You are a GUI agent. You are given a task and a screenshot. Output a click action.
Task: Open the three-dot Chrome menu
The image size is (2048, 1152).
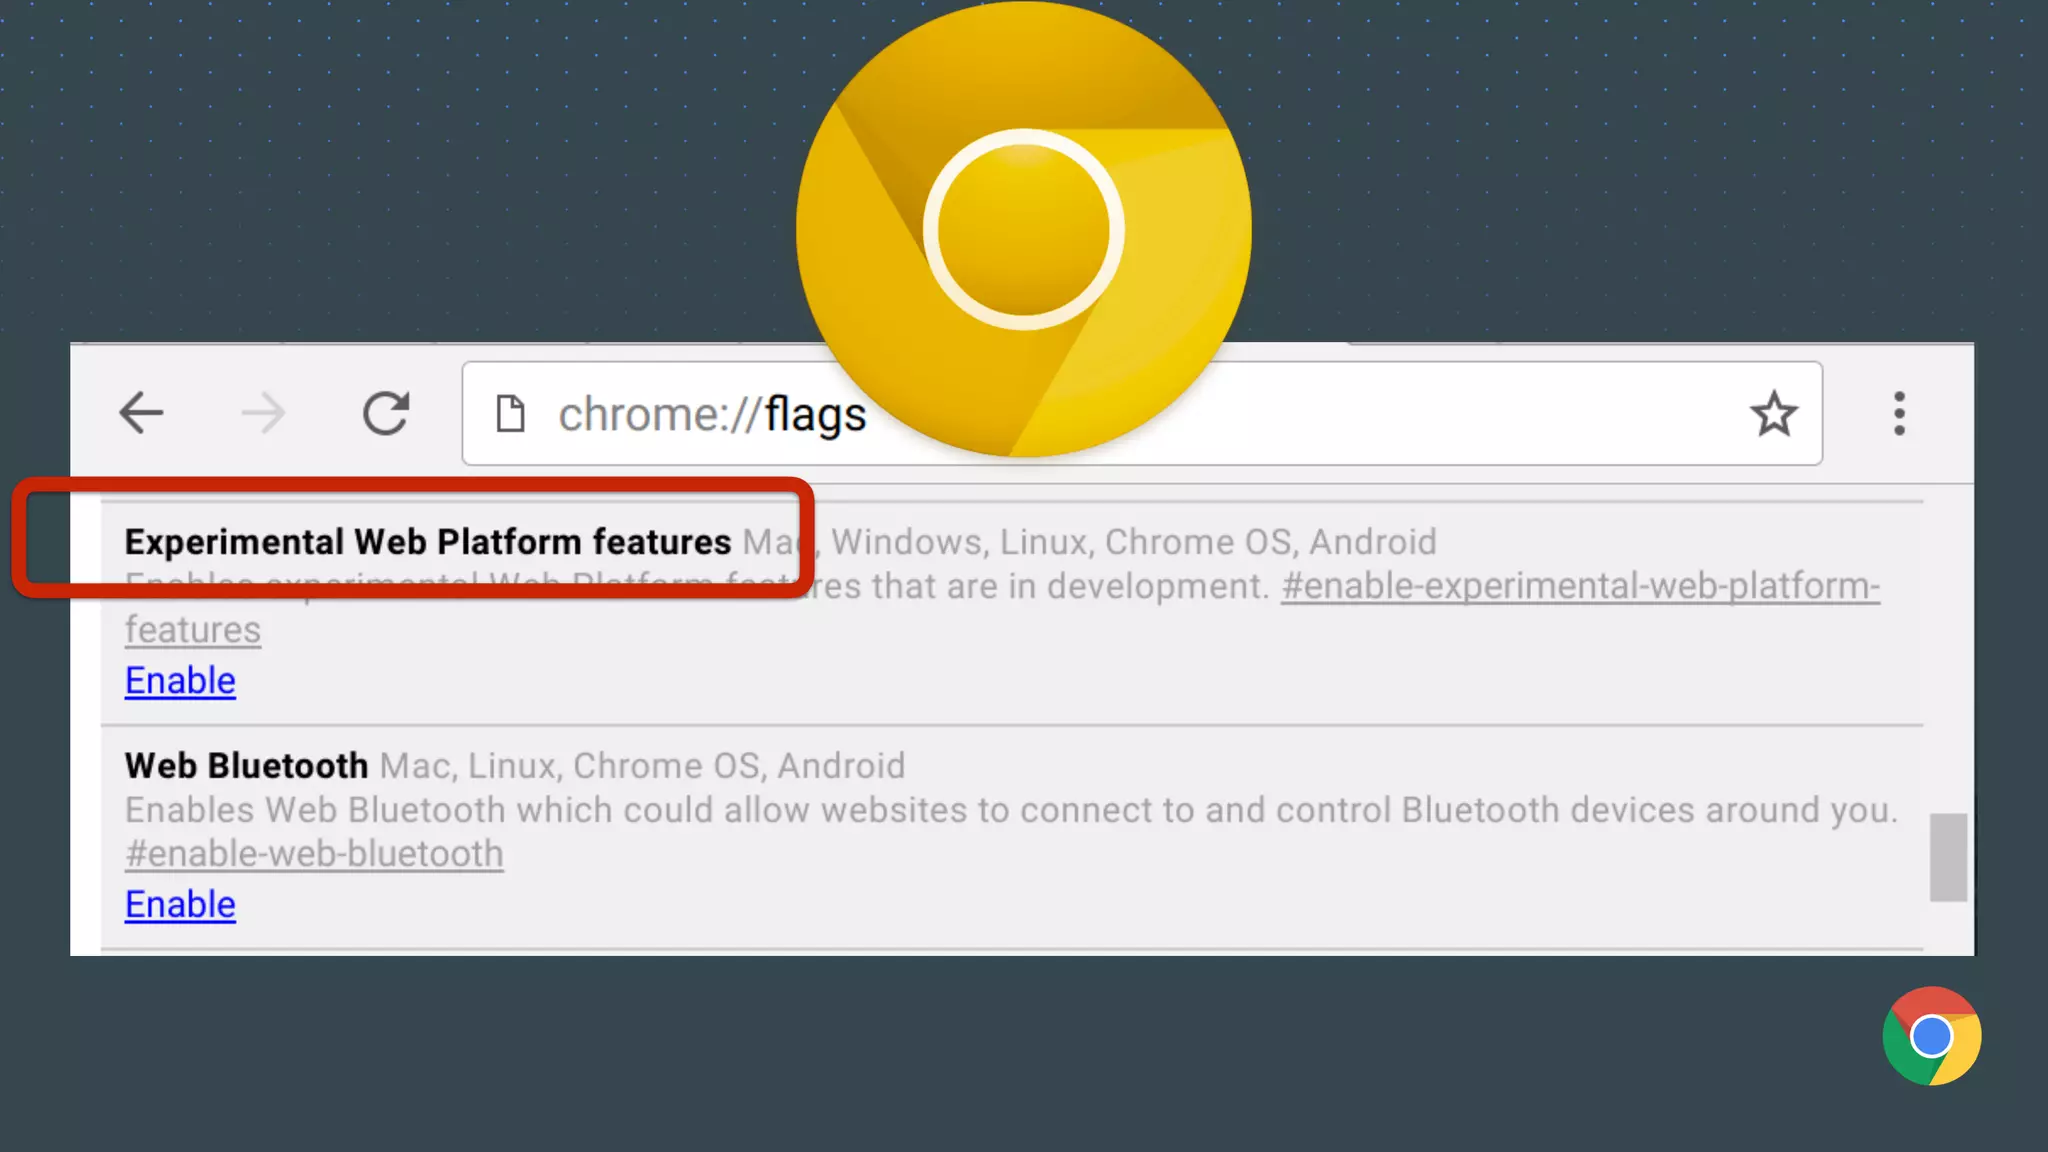(x=1899, y=414)
